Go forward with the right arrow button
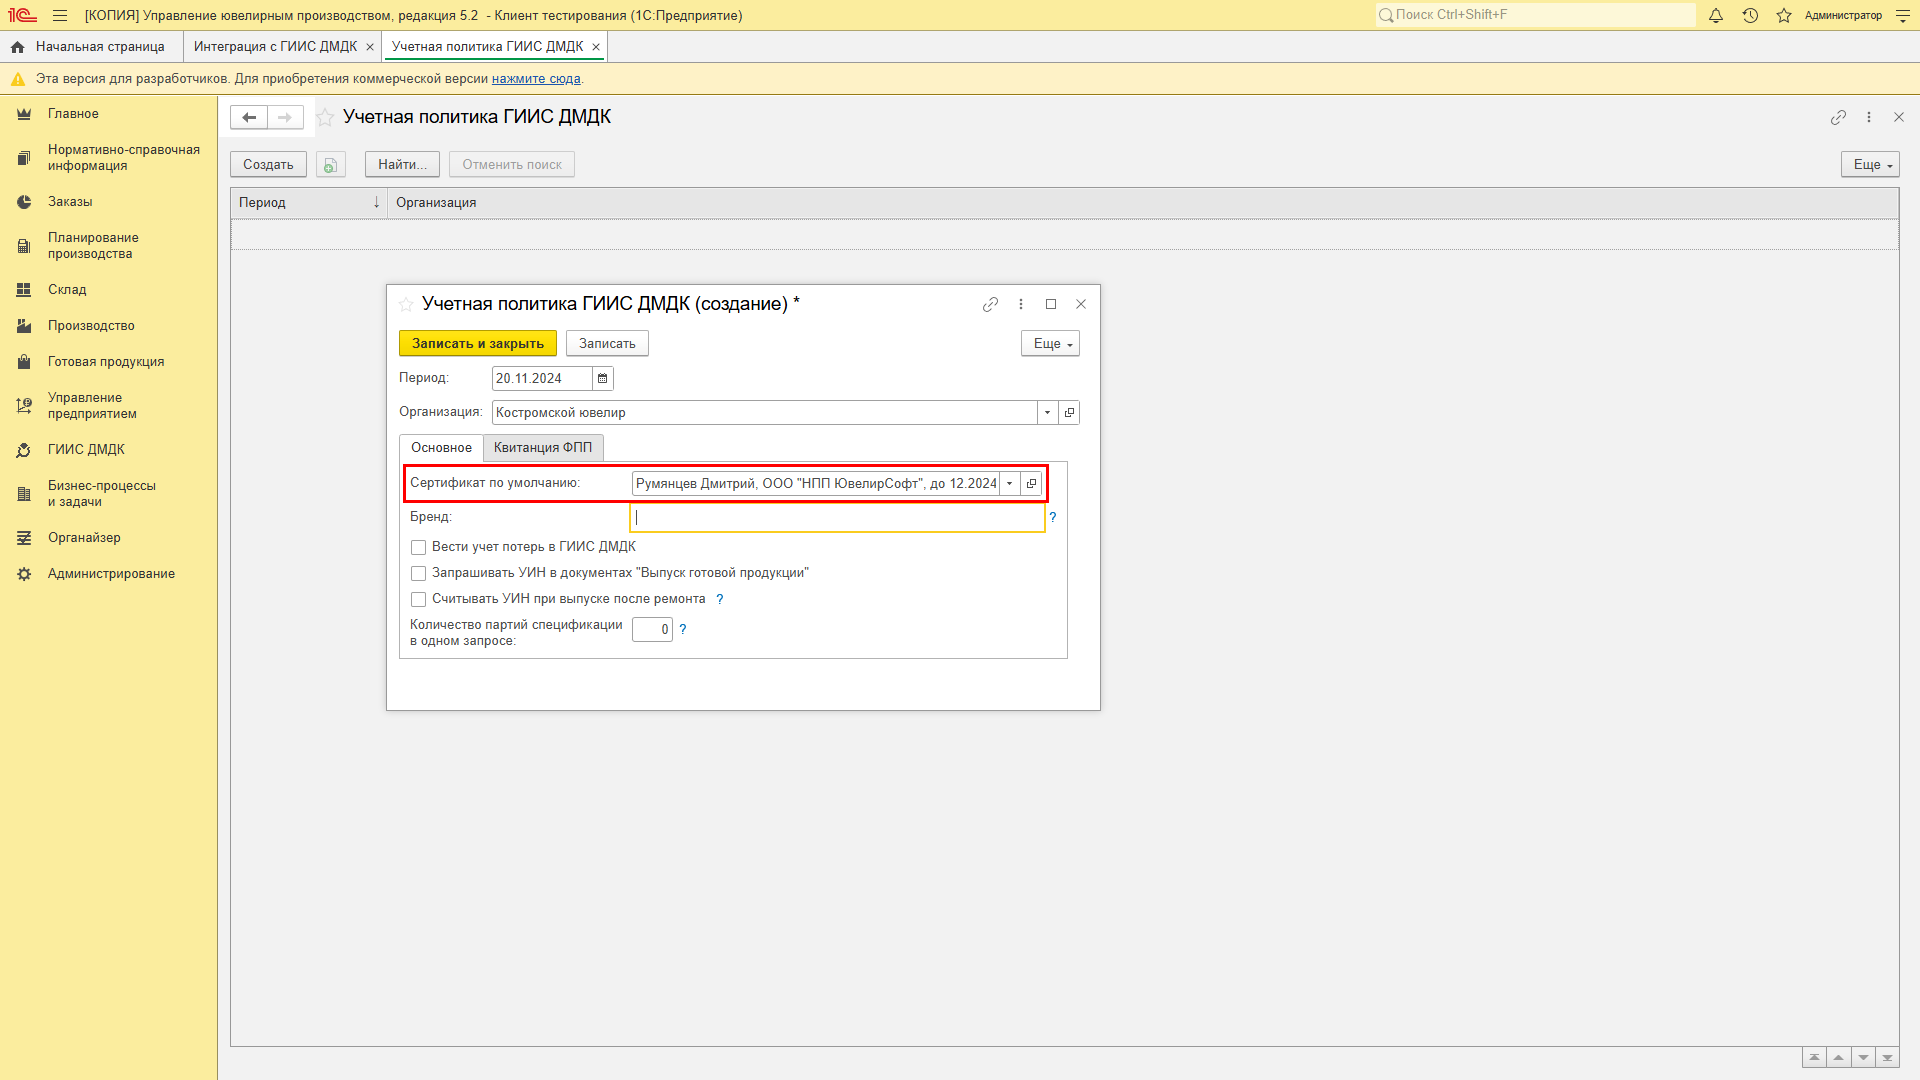Image resolution: width=1920 pixels, height=1080 pixels. (x=285, y=117)
